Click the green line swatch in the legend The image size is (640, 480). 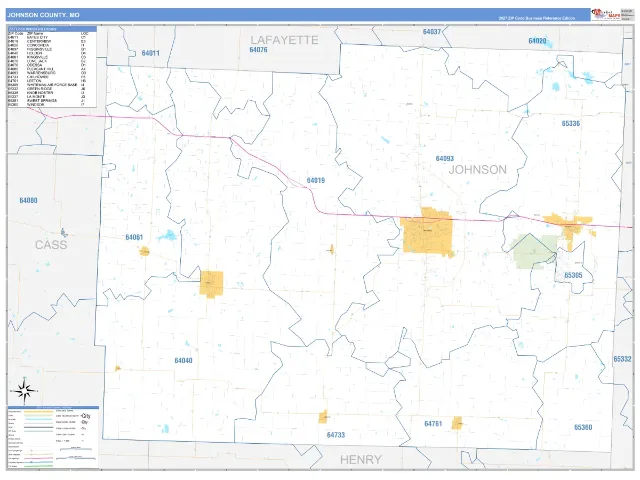38,466
